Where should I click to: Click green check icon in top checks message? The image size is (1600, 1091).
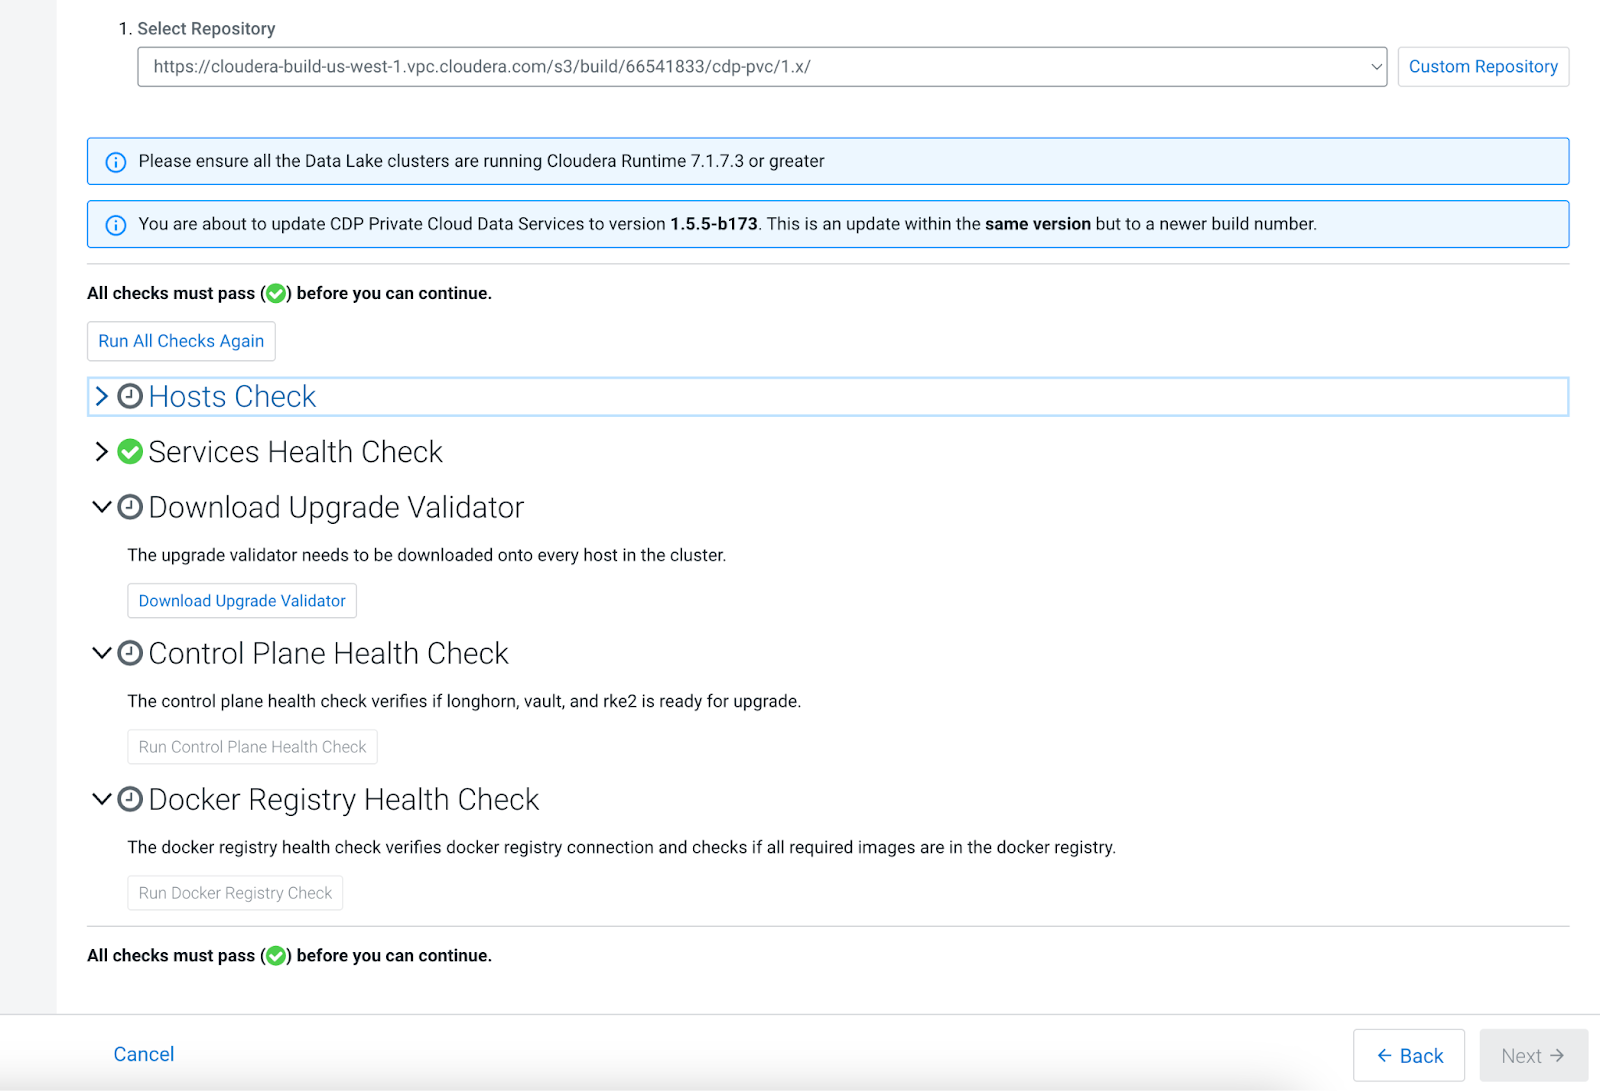tap(276, 294)
